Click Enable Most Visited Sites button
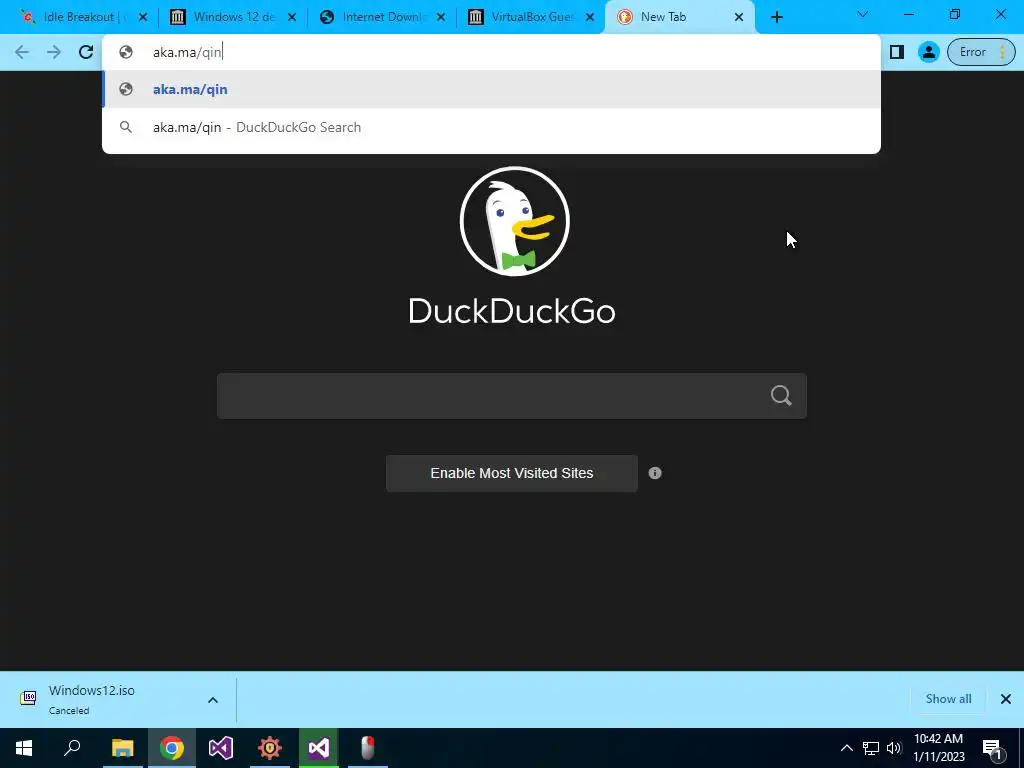Viewport: 1024px width, 768px height. [511, 473]
